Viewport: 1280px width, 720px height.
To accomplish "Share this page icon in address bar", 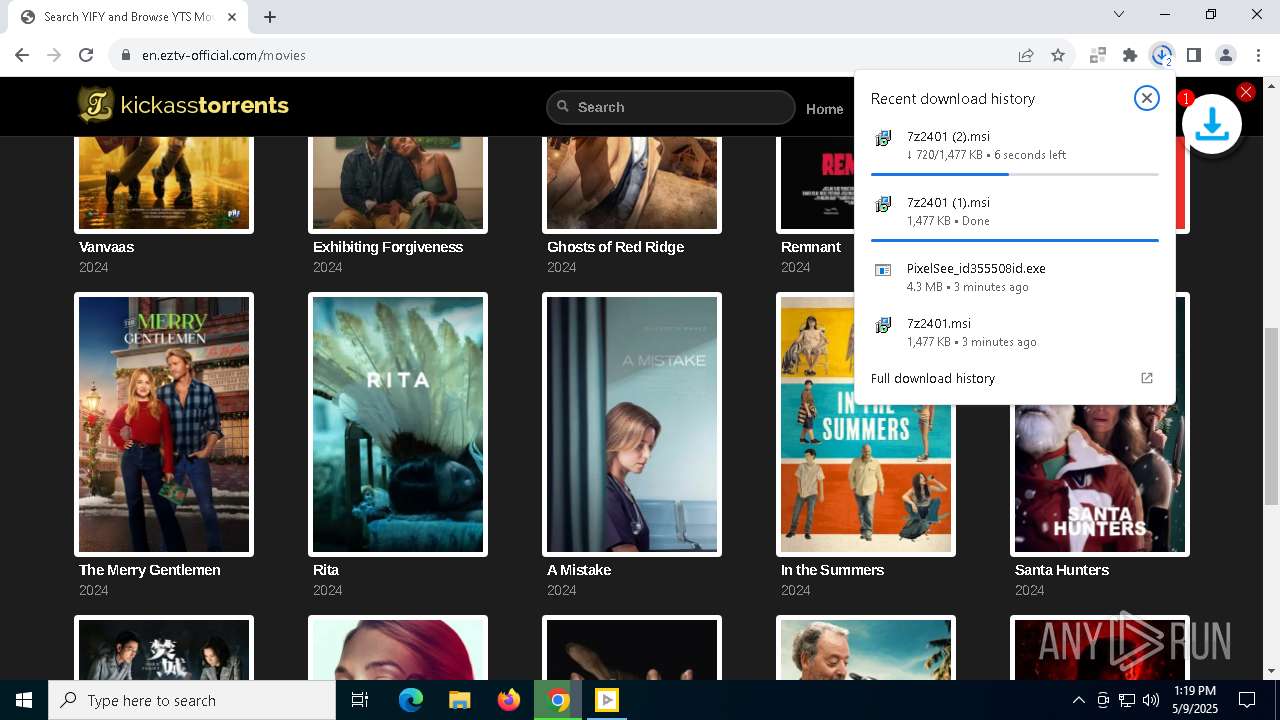I will tap(1026, 56).
